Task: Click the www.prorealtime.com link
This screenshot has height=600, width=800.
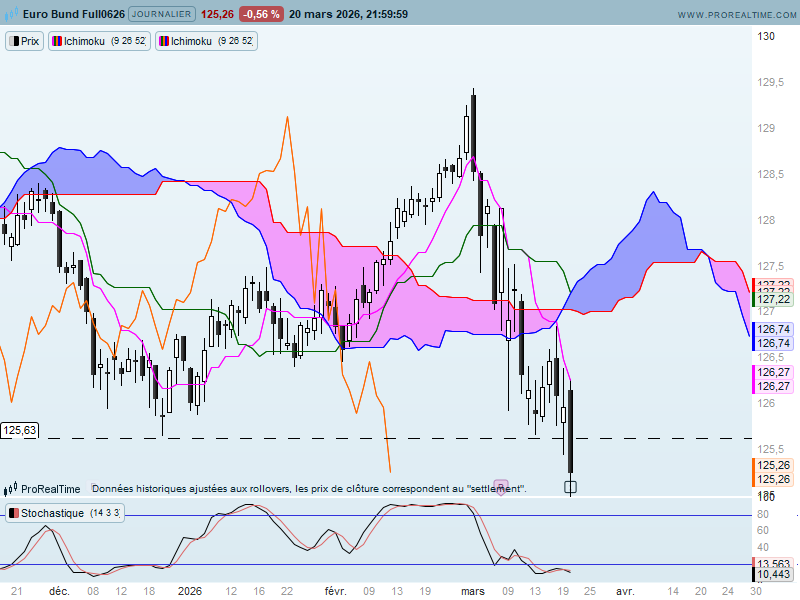Action: 735,15
